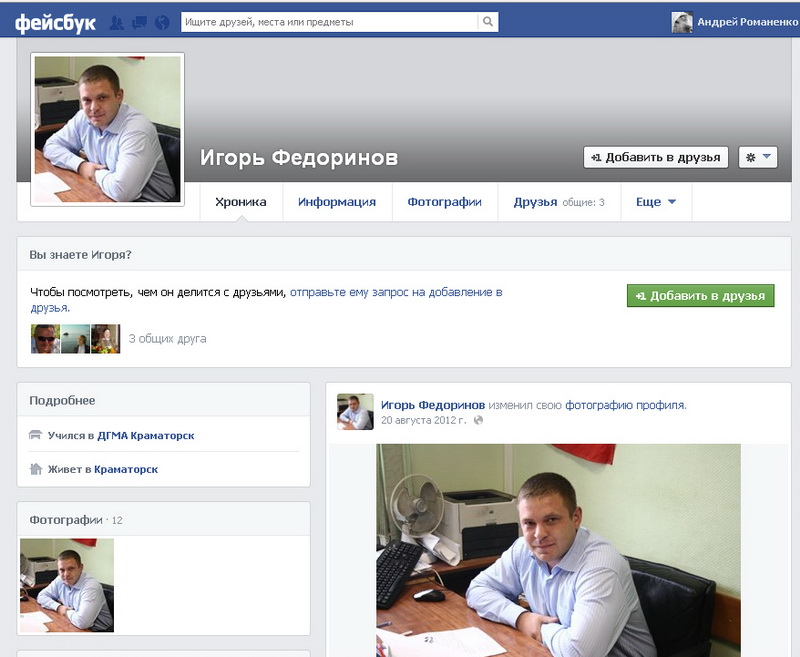Click the green Добавить в друзья button
The image size is (800, 657).
700,296
